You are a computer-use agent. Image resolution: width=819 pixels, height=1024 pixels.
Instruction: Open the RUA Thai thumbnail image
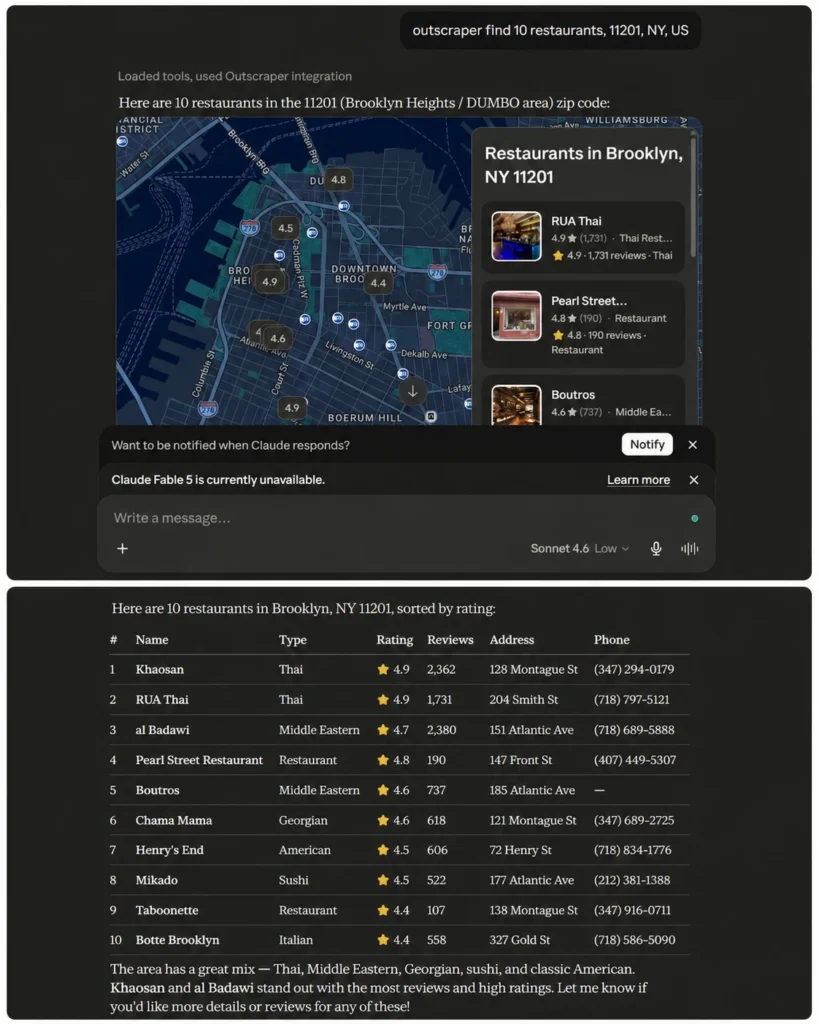[x=516, y=236]
